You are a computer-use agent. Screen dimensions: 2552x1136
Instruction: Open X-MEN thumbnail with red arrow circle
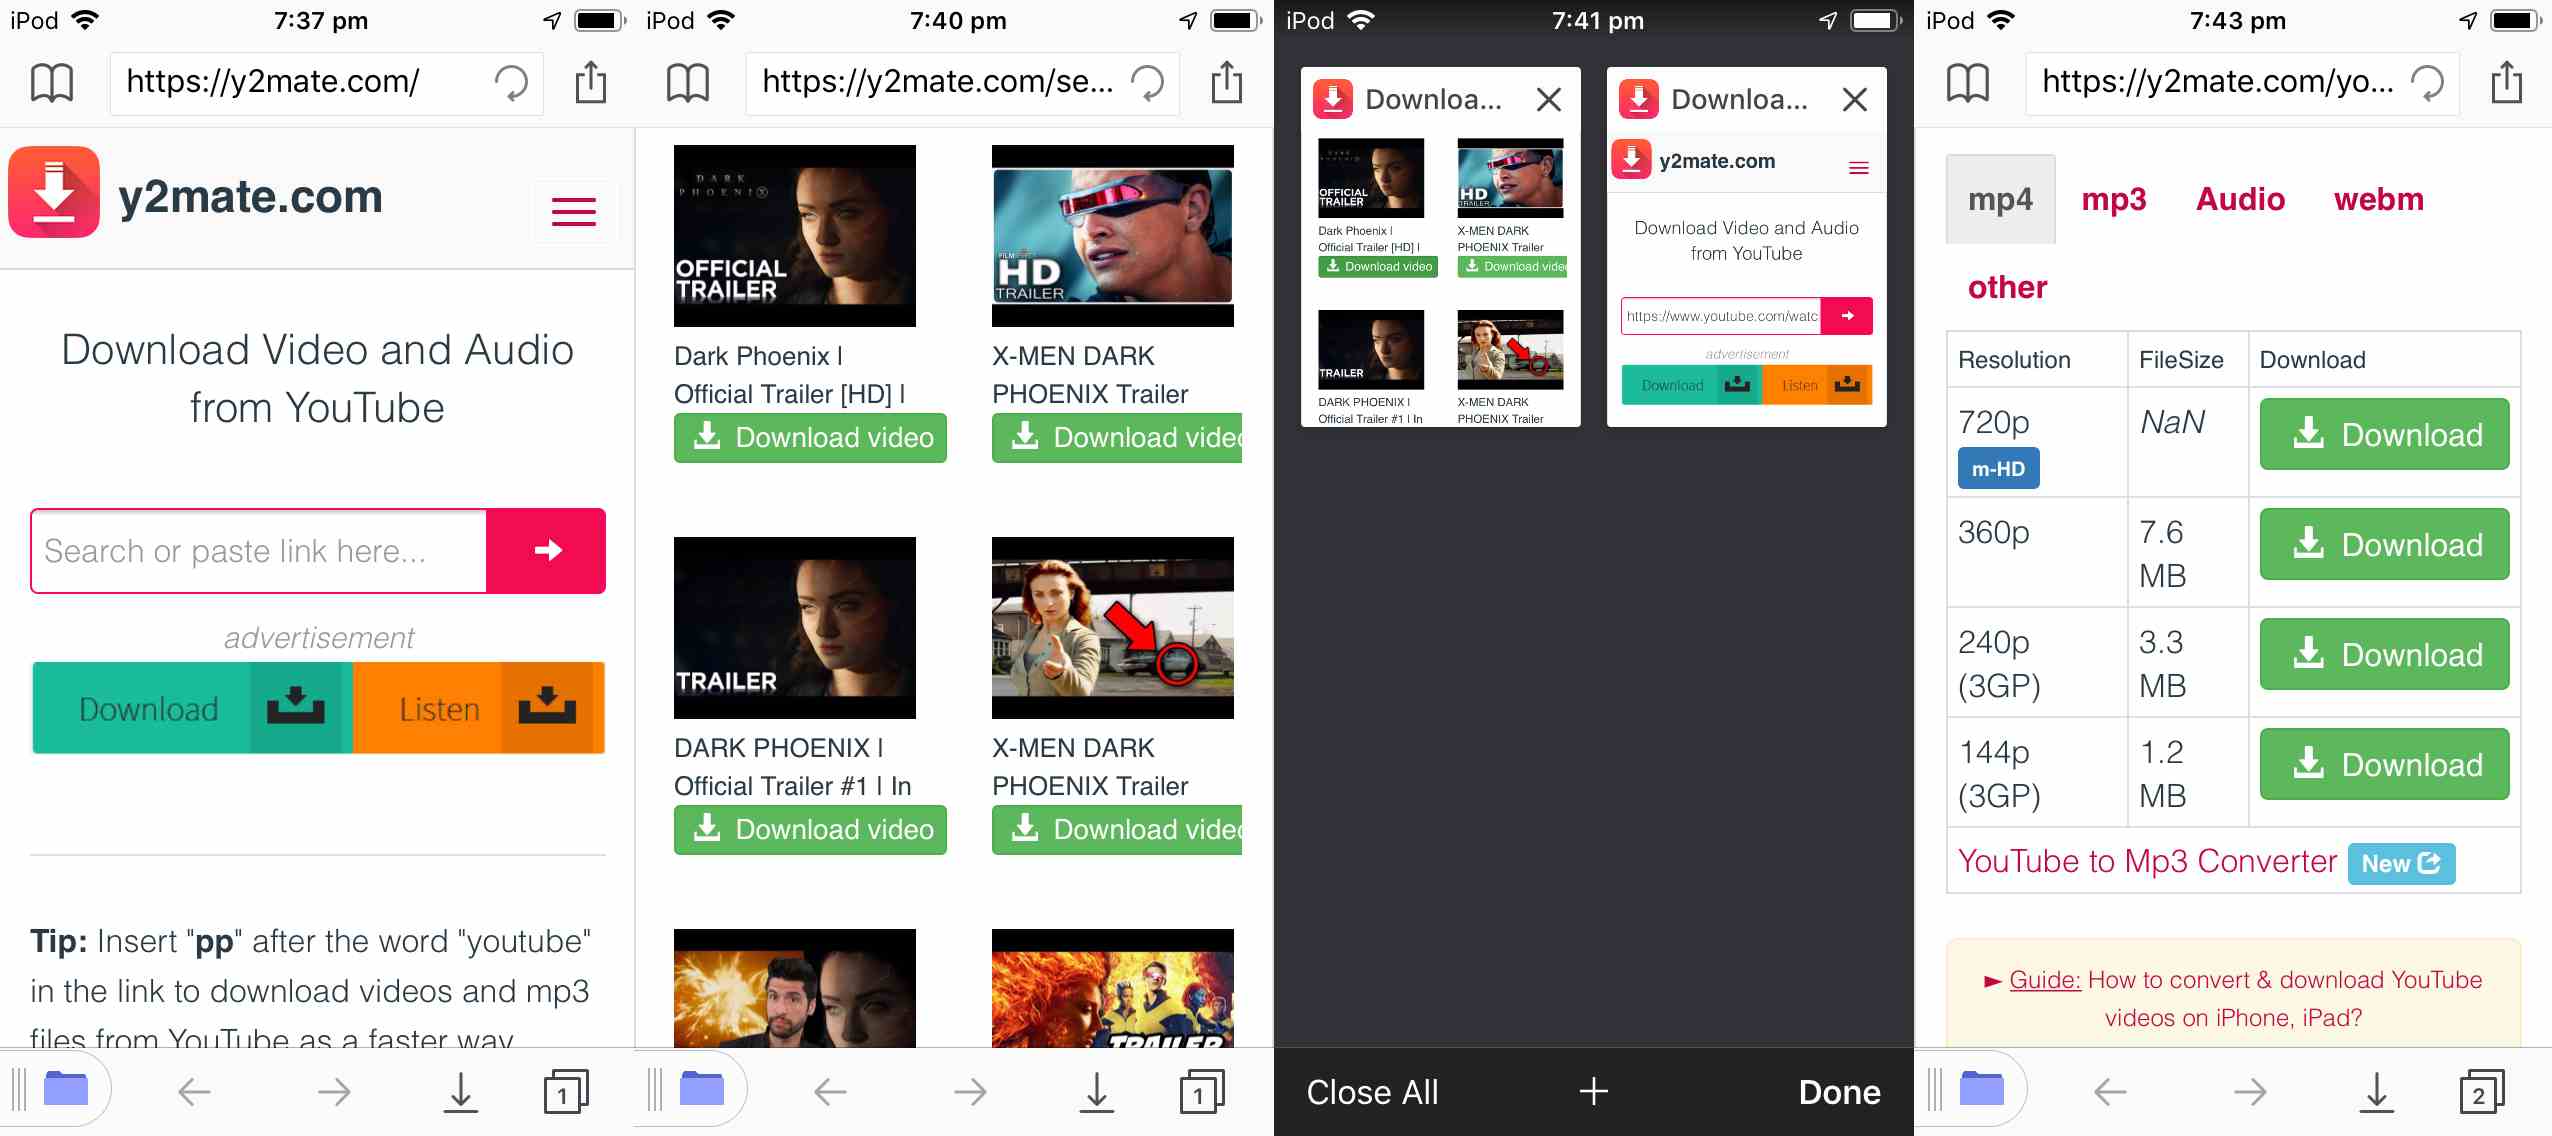[1113, 628]
